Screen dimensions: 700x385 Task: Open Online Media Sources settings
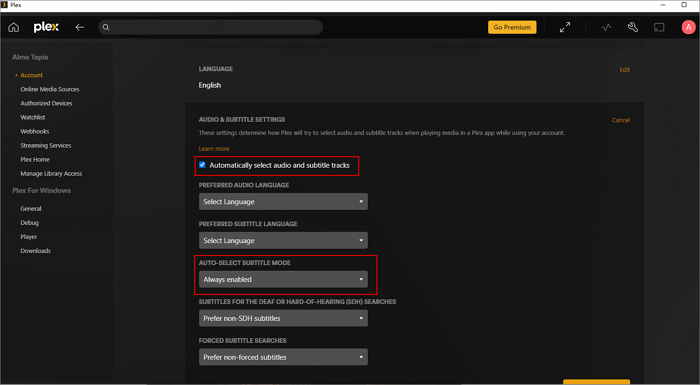tap(50, 89)
